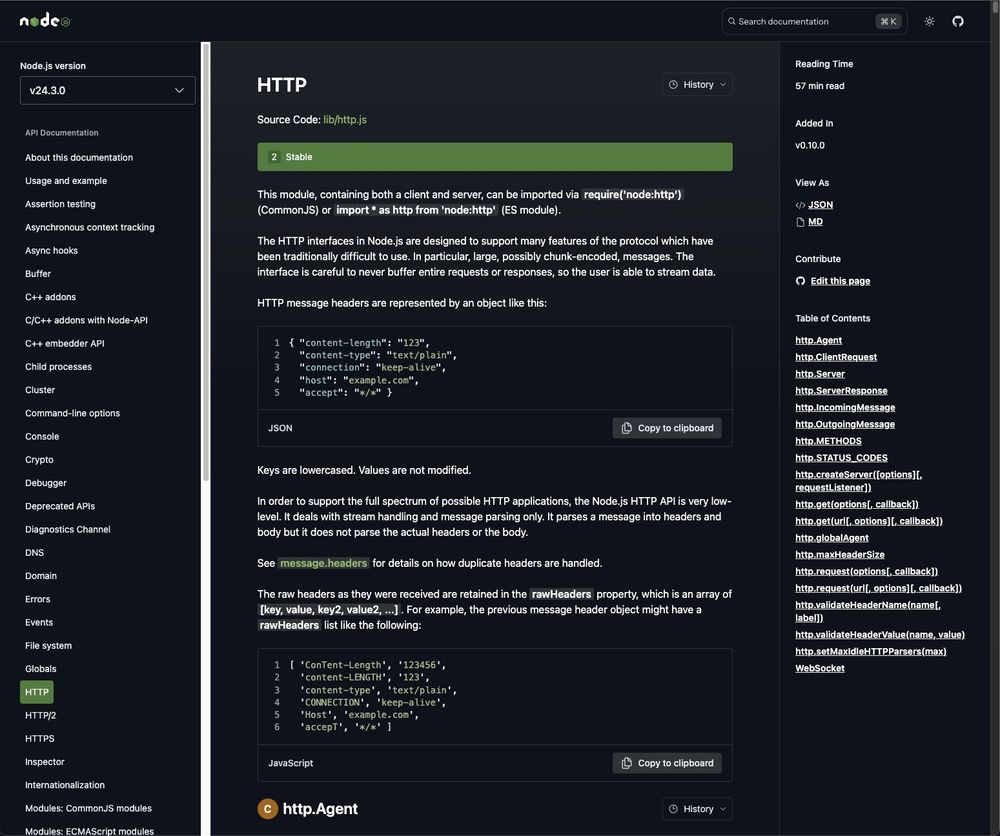Jump to http.ClientRequest in contents
The width and height of the screenshot is (1000, 836).
836,357
